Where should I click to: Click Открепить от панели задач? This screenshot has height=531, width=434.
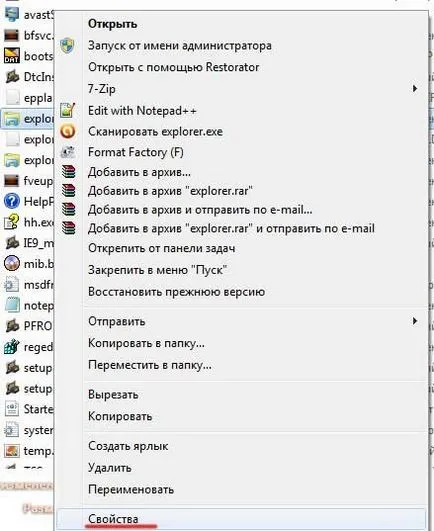(161, 248)
